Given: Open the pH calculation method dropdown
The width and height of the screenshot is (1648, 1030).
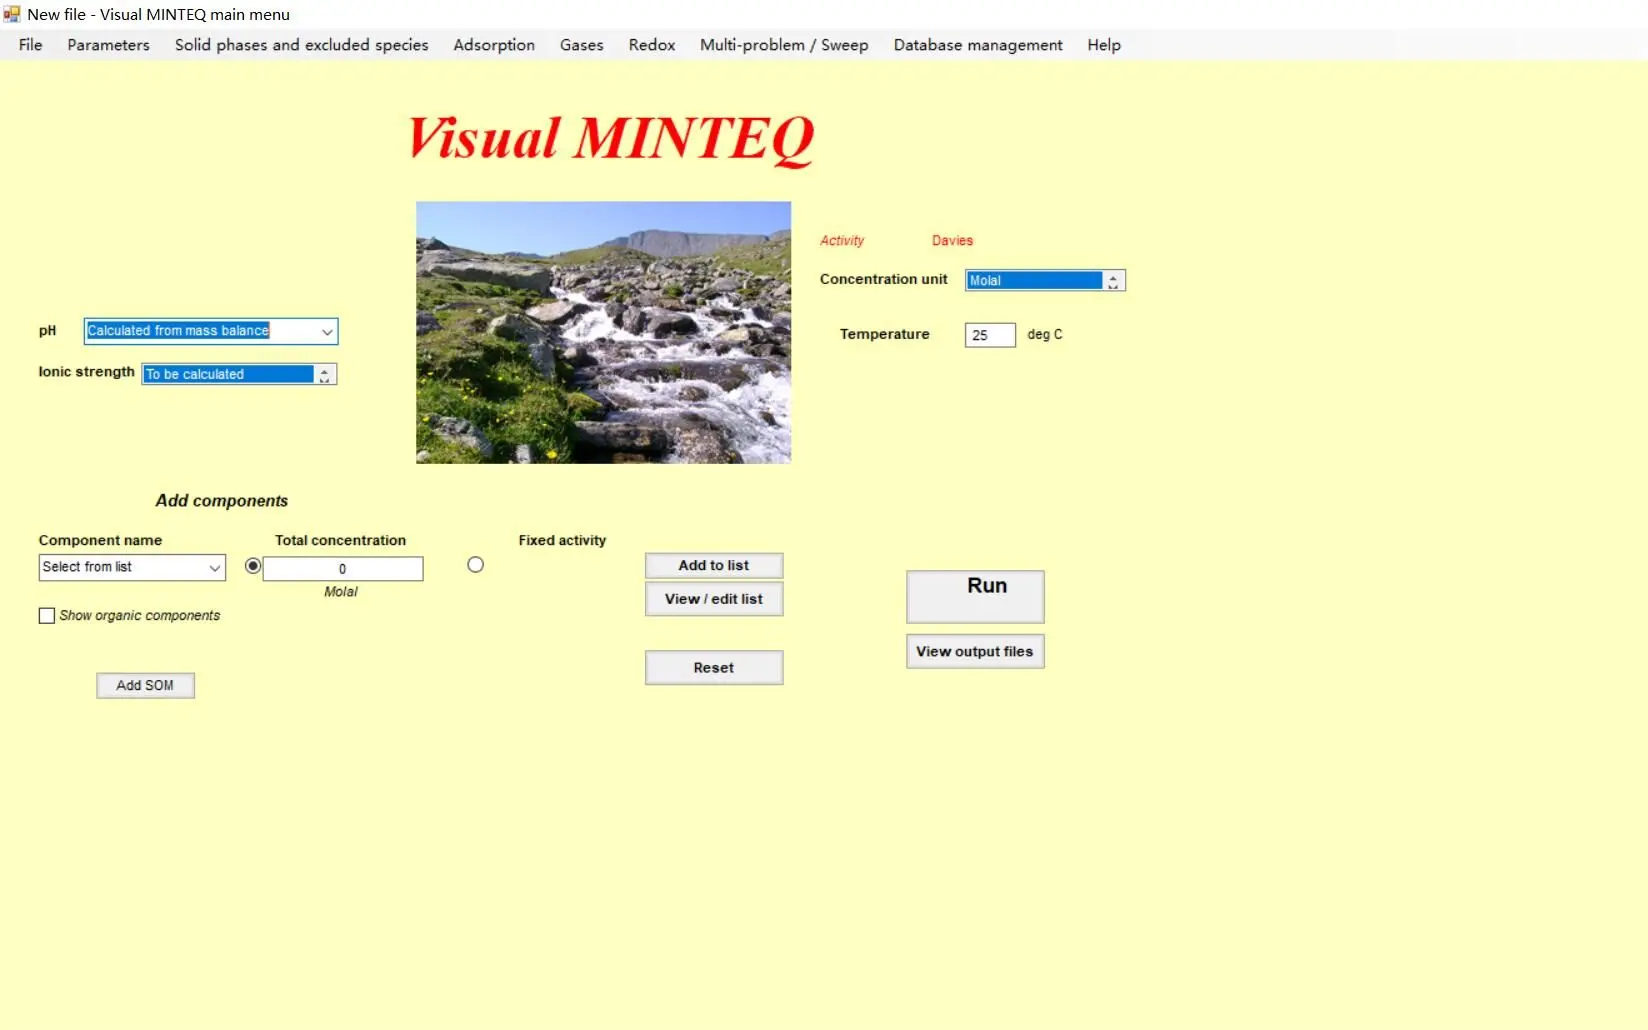Looking at the screenshot, I should (327, 331).
